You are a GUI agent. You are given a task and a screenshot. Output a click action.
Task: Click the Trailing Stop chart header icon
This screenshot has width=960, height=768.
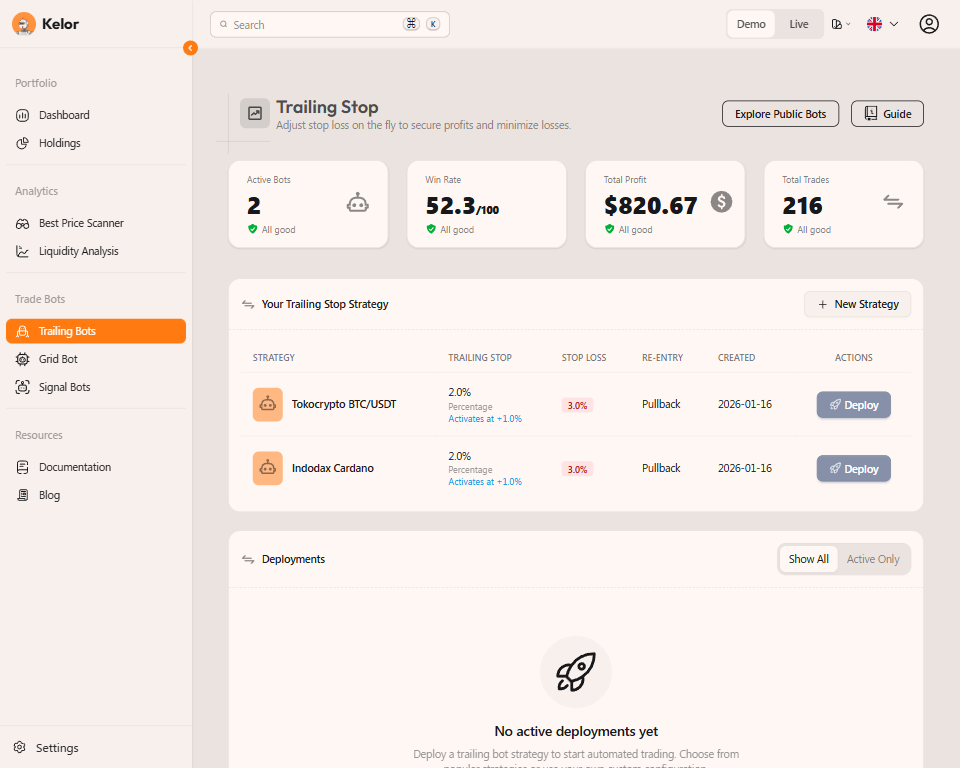click(x=255, y=114)
